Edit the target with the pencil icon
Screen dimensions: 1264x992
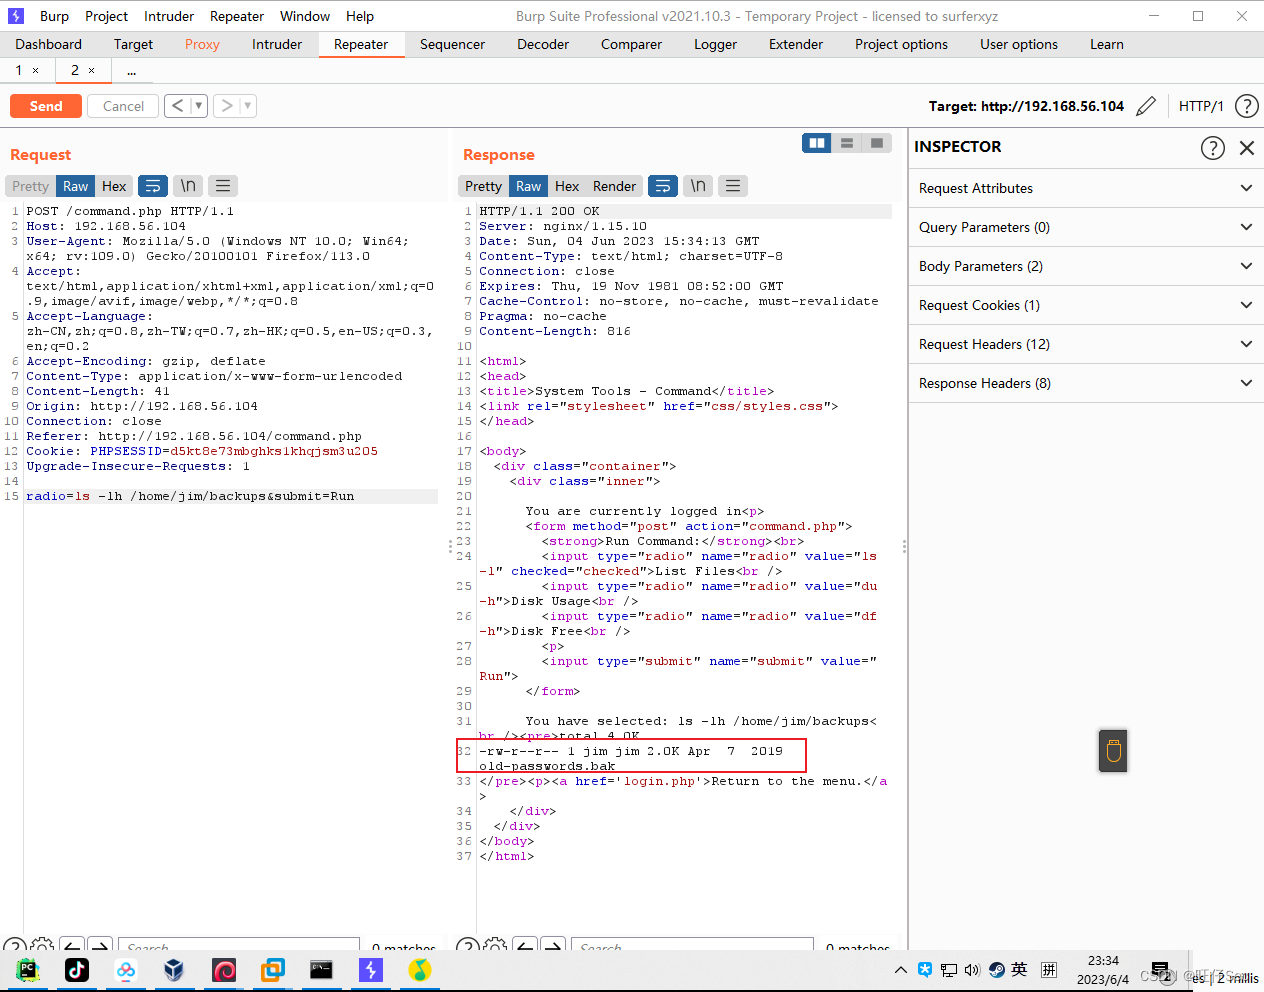point(1146,106)
